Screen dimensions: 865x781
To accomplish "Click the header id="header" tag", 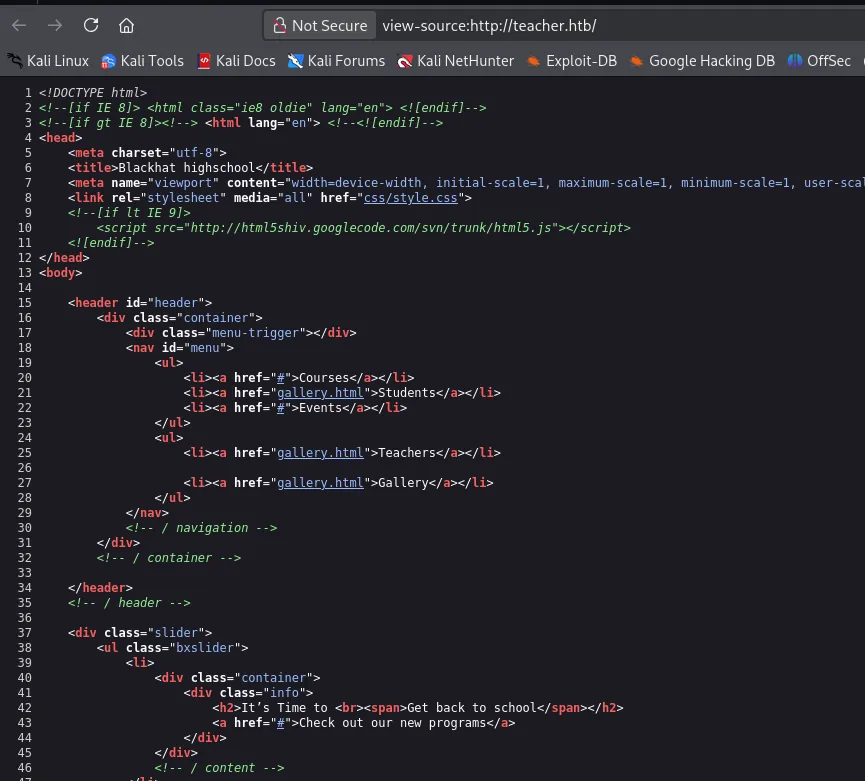I will pos(140,303).
